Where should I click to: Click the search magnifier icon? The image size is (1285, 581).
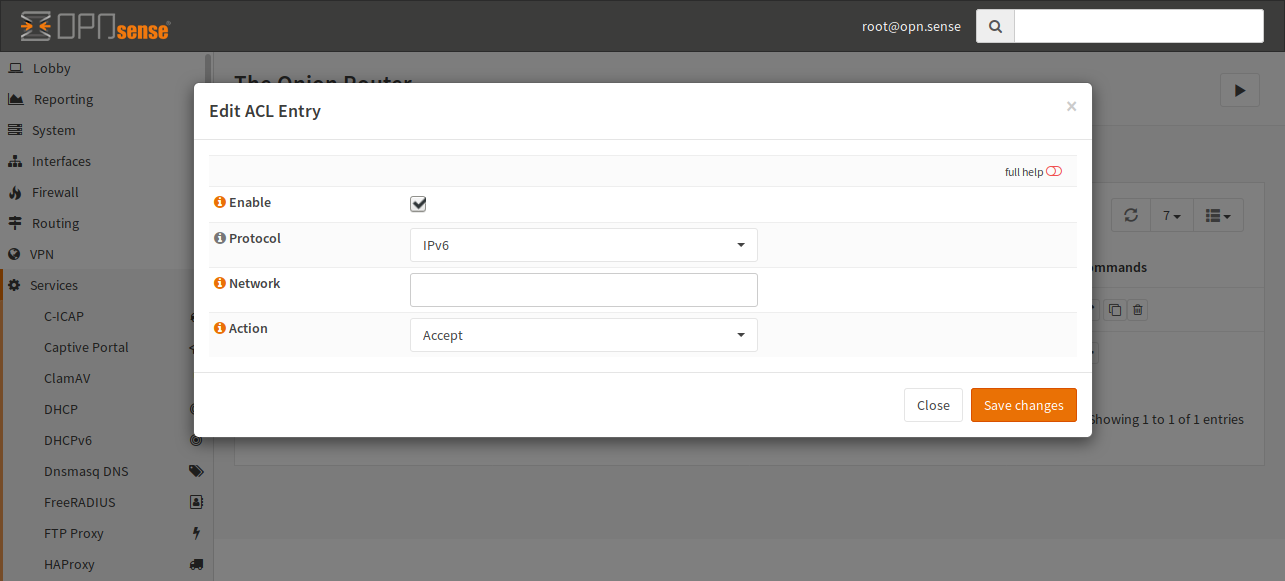click(x=995, y=27)
